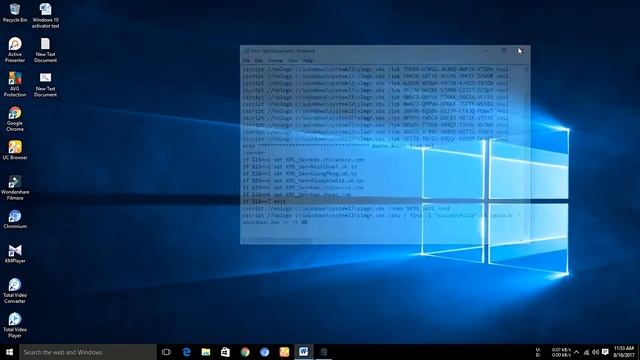This screenshot has width=640, height=360.
Task: Click Notepad's horizontal scrollbar thumb
Action: tap(280, 240)
